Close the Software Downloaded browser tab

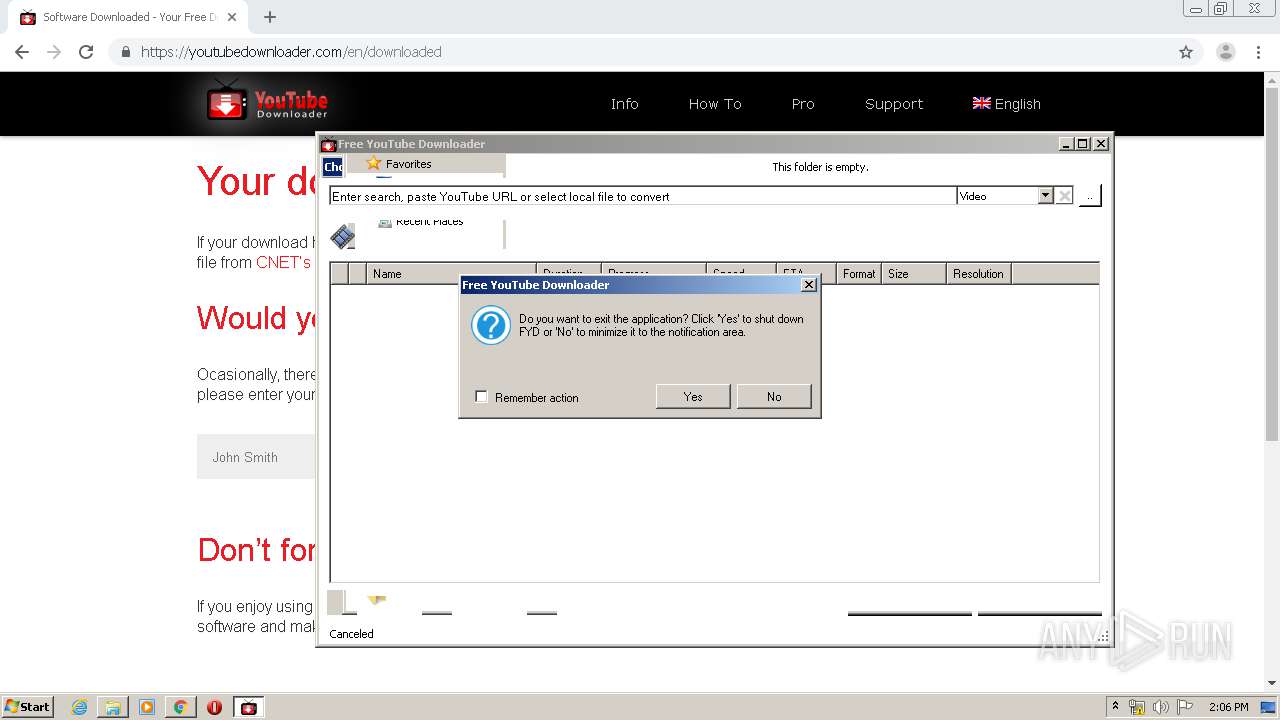(233, 17)
